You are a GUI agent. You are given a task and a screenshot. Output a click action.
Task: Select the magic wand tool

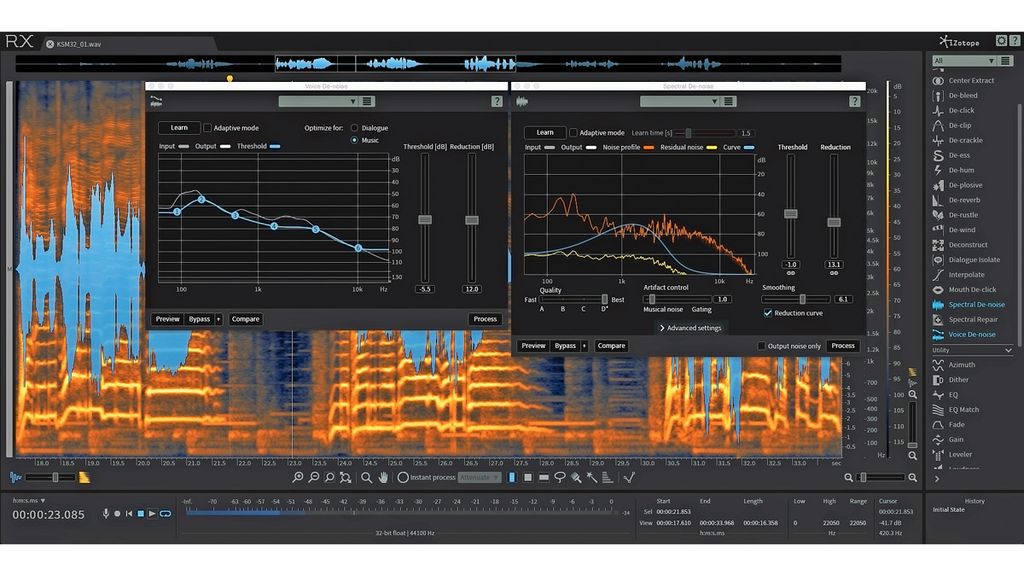592,478
